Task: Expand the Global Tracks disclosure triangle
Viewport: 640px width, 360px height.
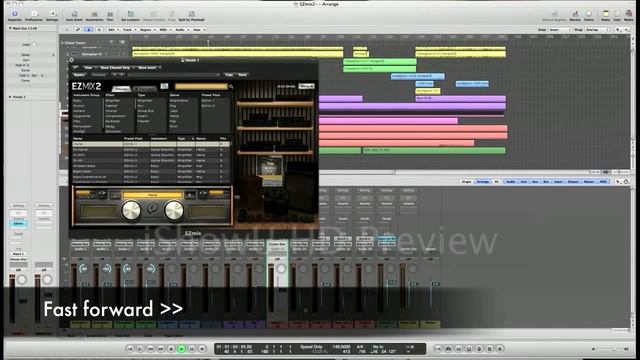Action: click(x=62, y=42)
